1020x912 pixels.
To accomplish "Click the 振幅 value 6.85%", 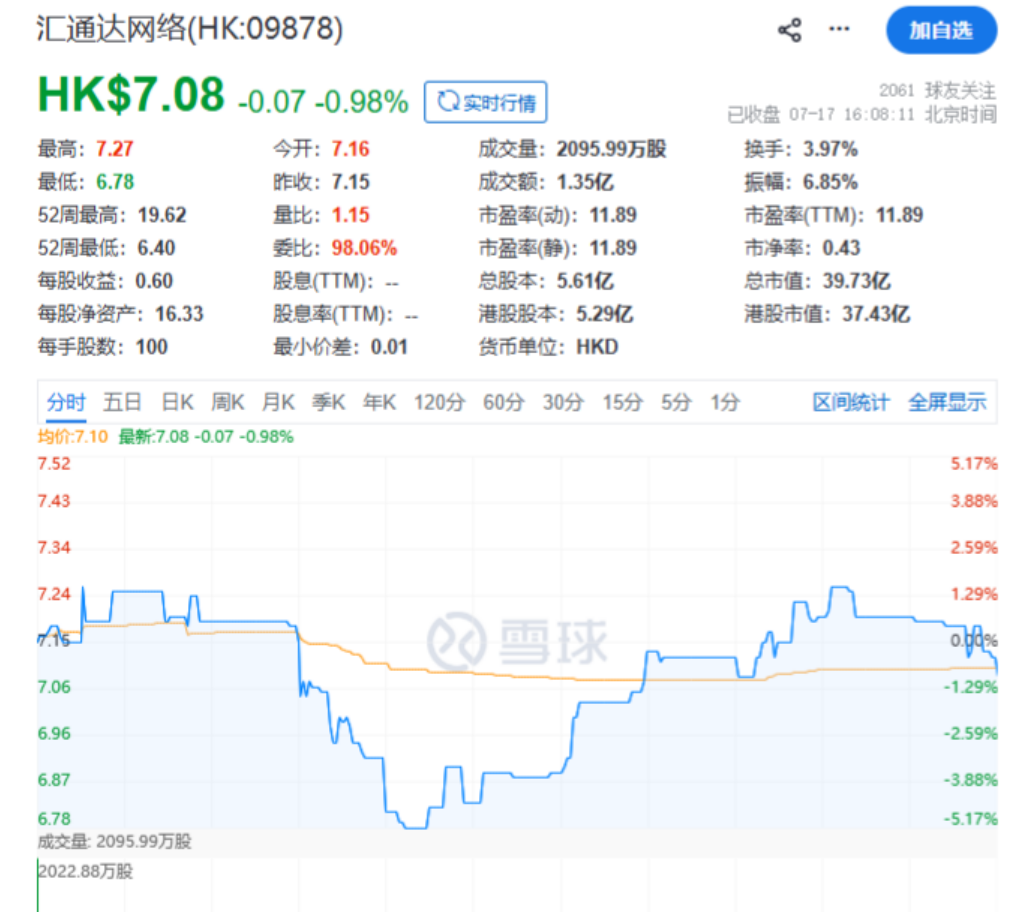I will [830, 182].
